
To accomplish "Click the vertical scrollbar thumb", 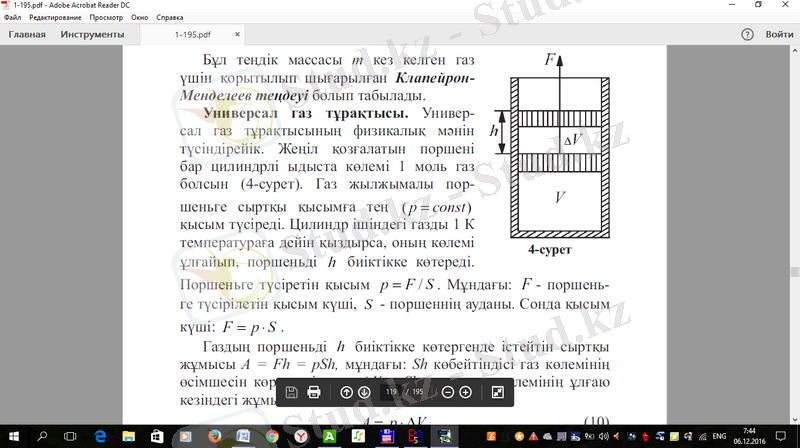I will pyautogui.click(x=794, y=271).
